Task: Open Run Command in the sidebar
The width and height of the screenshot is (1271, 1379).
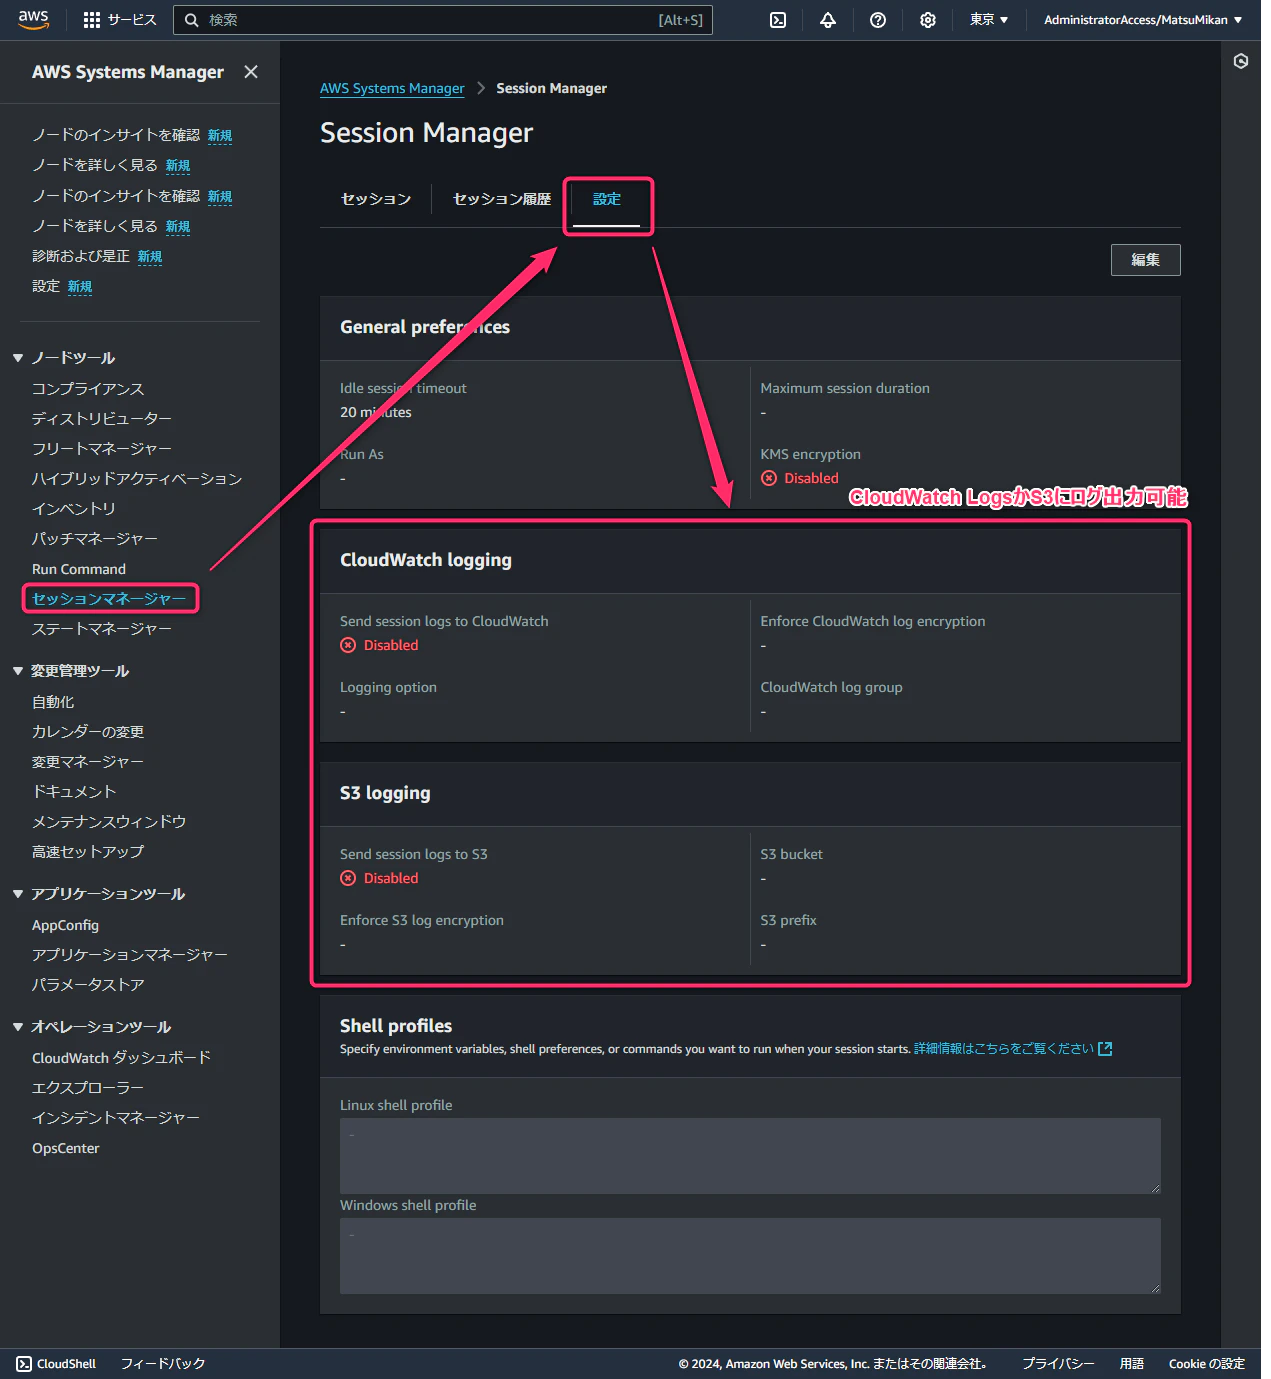Action: click(x=79, y=569)
